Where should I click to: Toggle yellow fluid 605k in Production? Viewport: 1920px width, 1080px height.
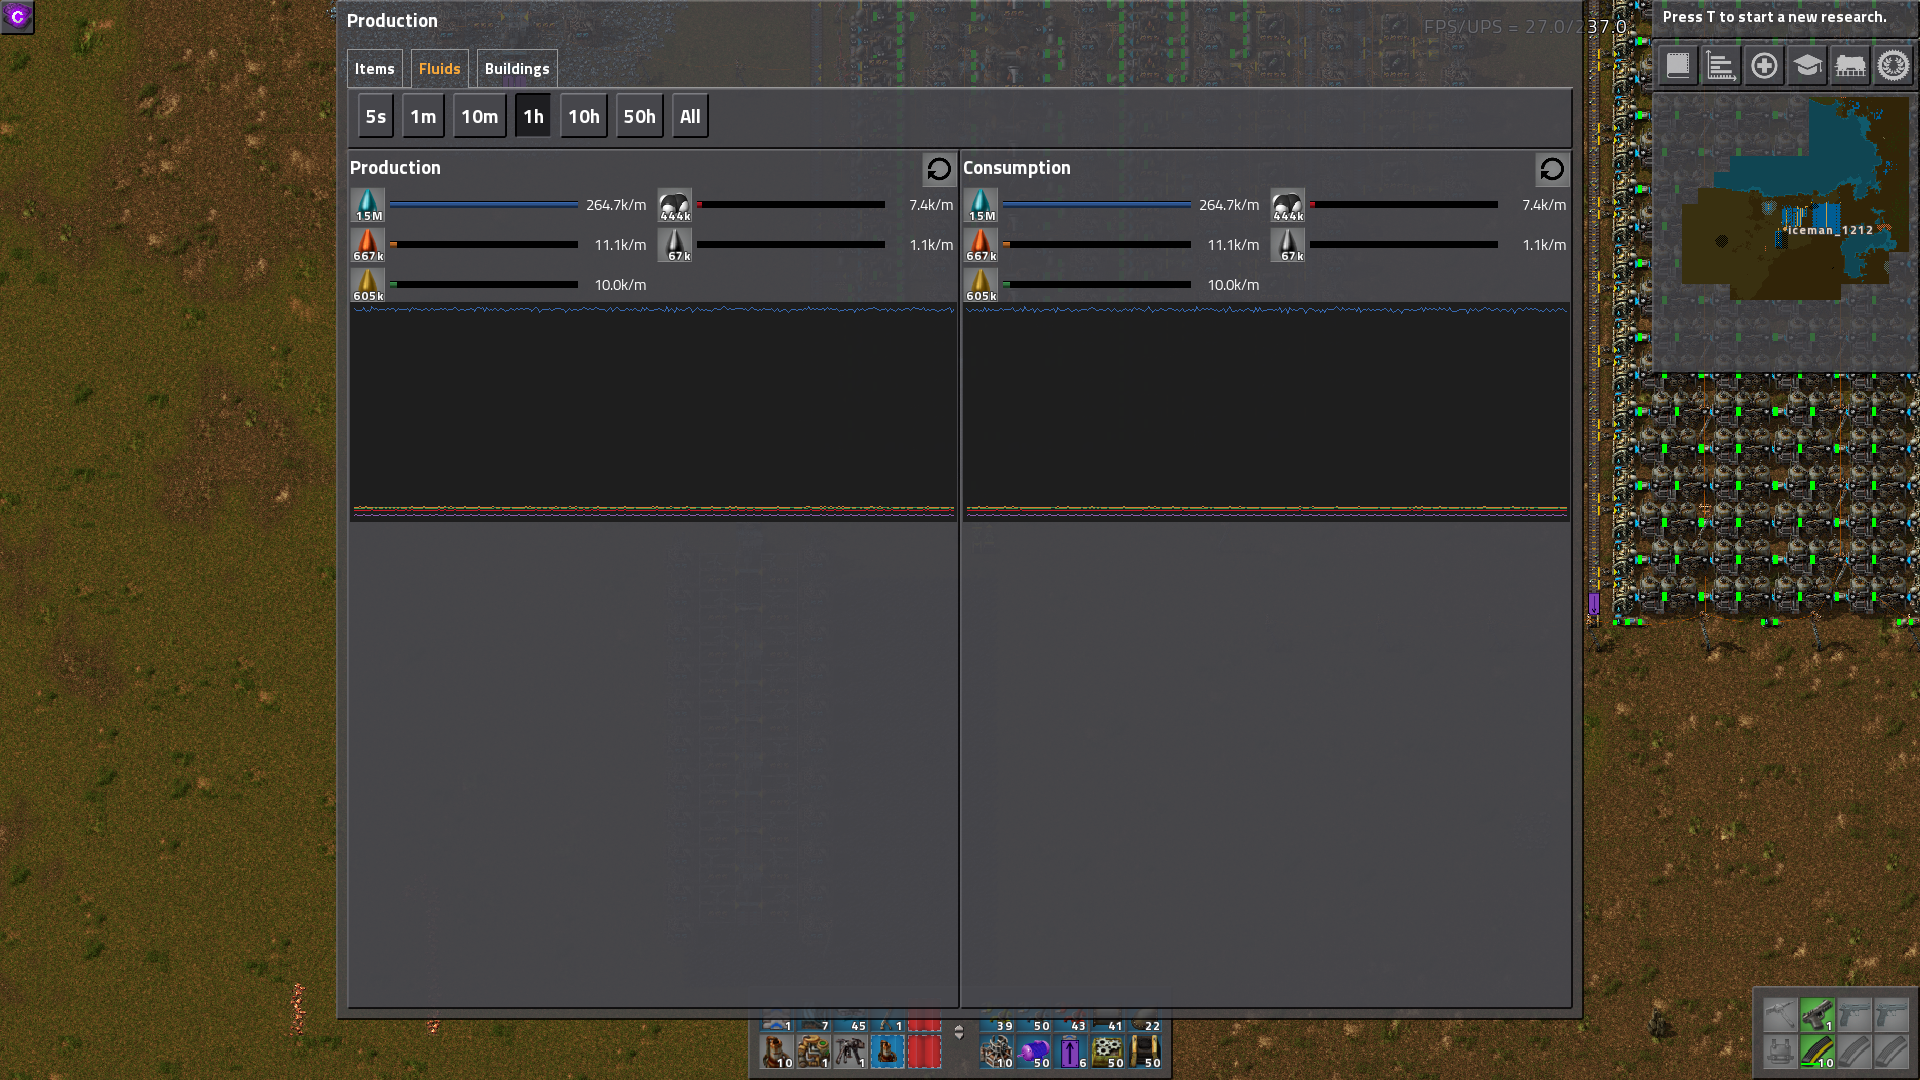pyautogui.click(x=368, y=285)
